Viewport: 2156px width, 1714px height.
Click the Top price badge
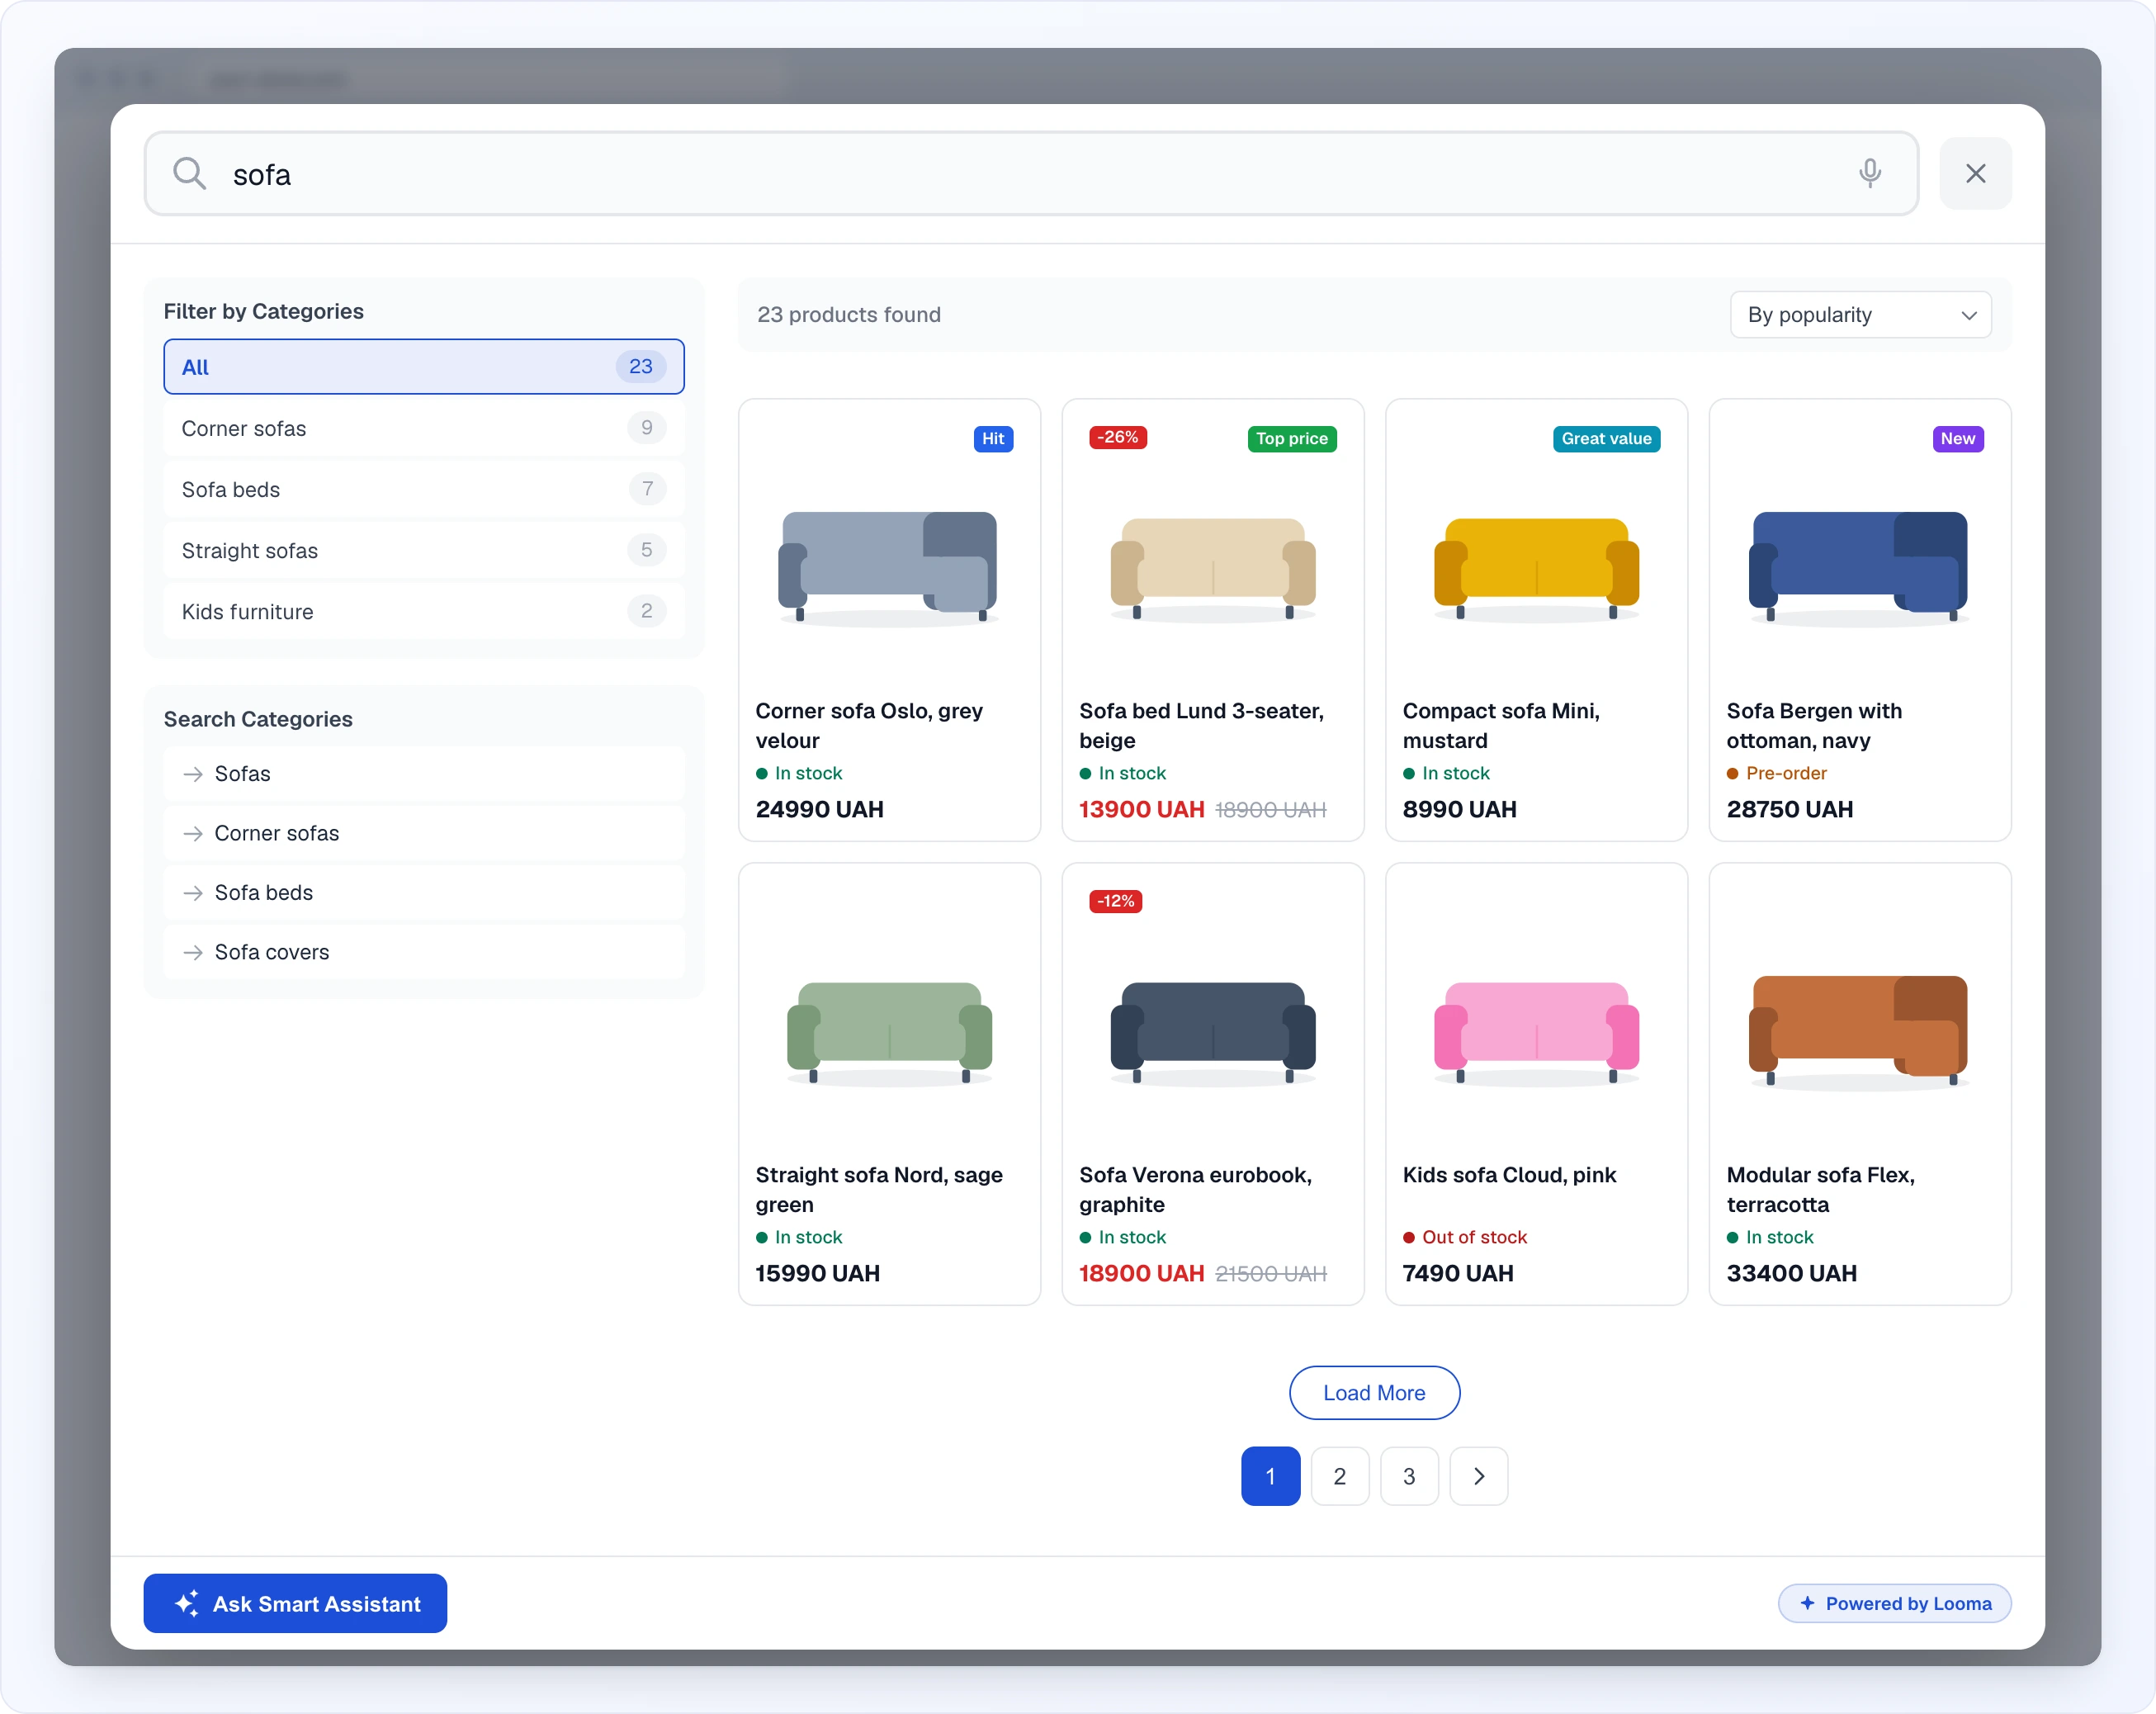pyautogui.click(x=1291, y=438)
